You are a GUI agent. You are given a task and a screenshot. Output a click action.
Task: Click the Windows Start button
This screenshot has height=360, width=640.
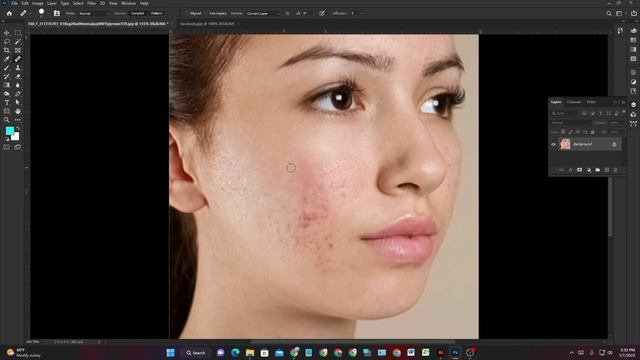171,353
